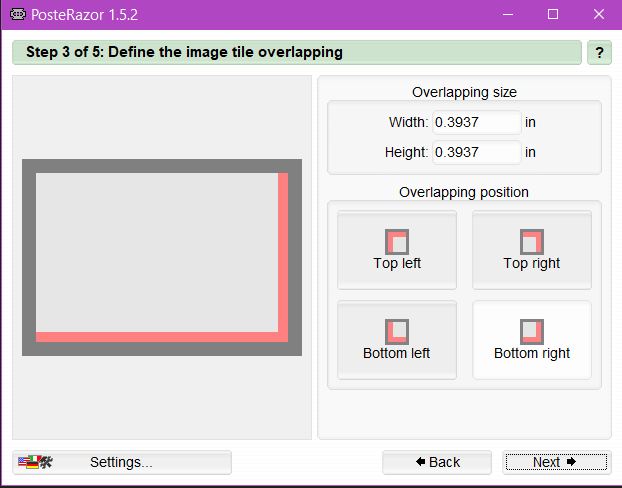Image resolution: width=622 pixels, height=488 pixels.
Task: Go Back to the previous step
Action: click(x=437, y=462)
